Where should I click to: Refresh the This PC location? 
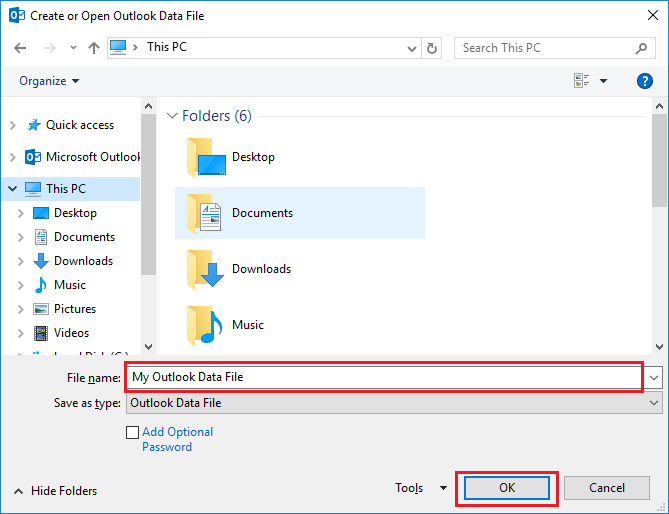(x=432, y=48)
